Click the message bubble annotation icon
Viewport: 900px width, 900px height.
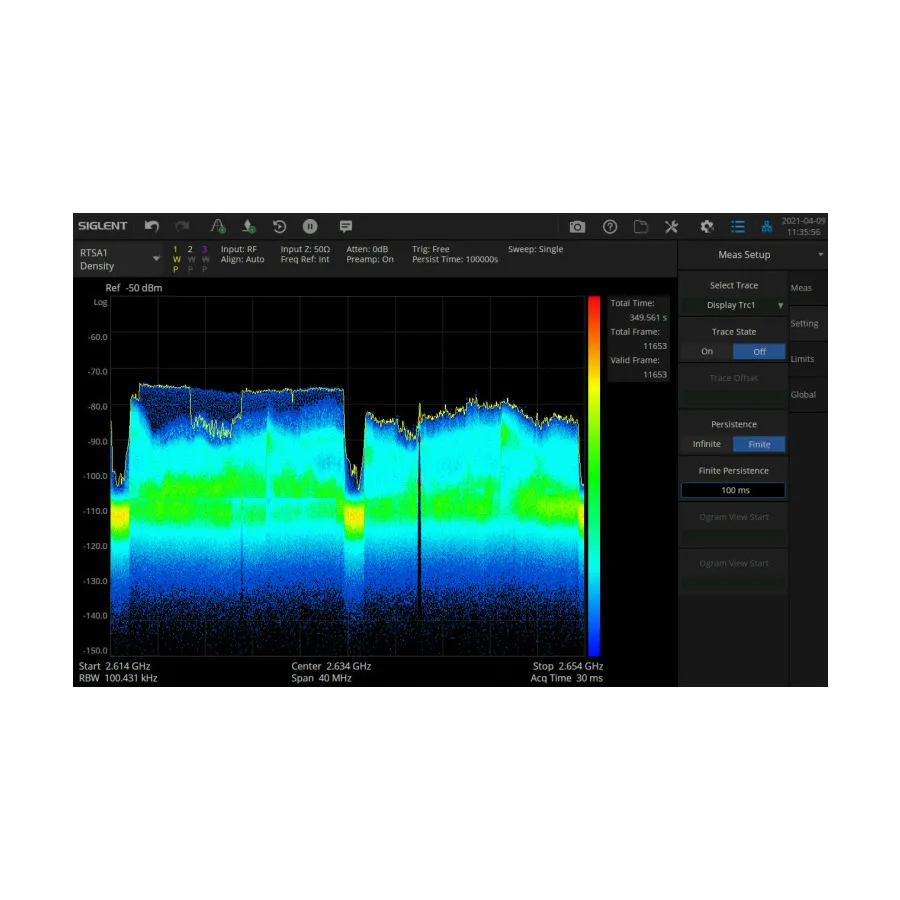[x=346, y=226]
